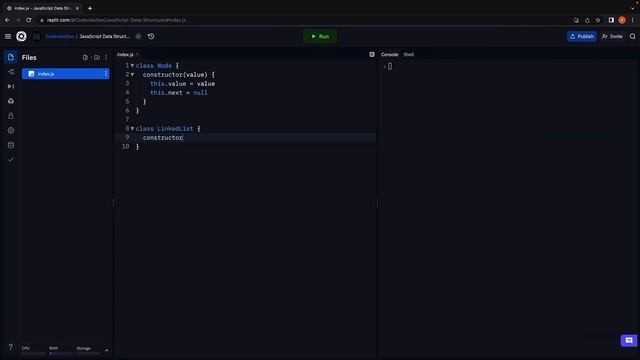Click the RAM usage bar
640x360 pixels.
tap(61, 353)
